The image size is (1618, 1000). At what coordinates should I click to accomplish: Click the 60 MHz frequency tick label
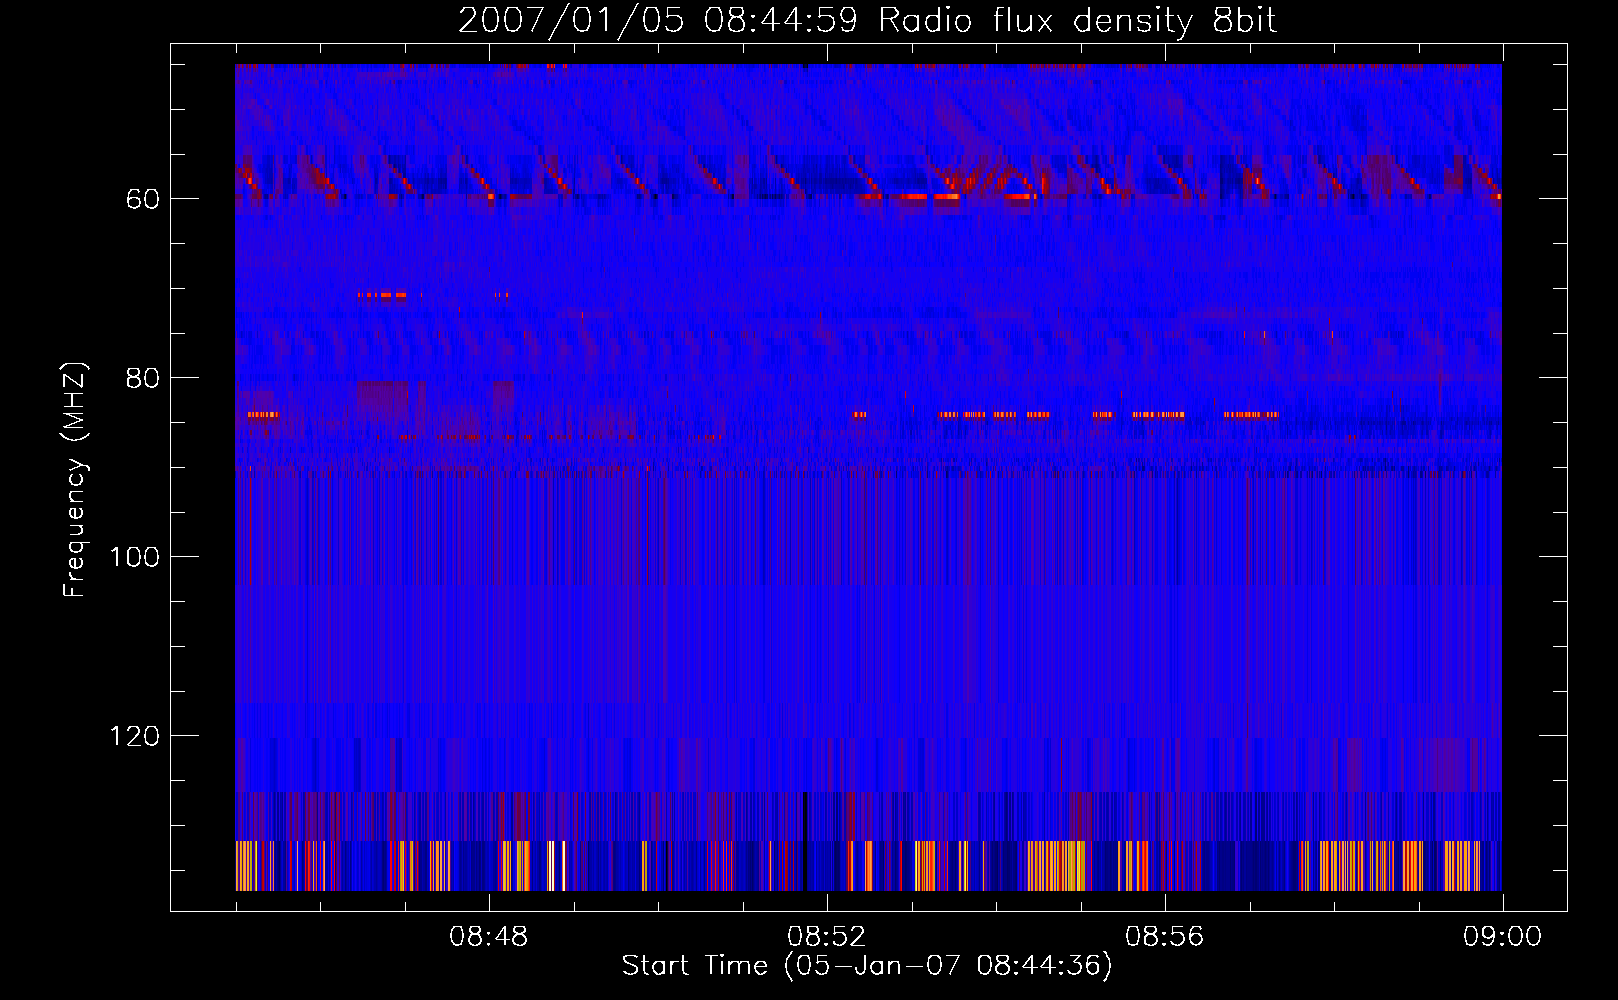(x=143, y=199)
